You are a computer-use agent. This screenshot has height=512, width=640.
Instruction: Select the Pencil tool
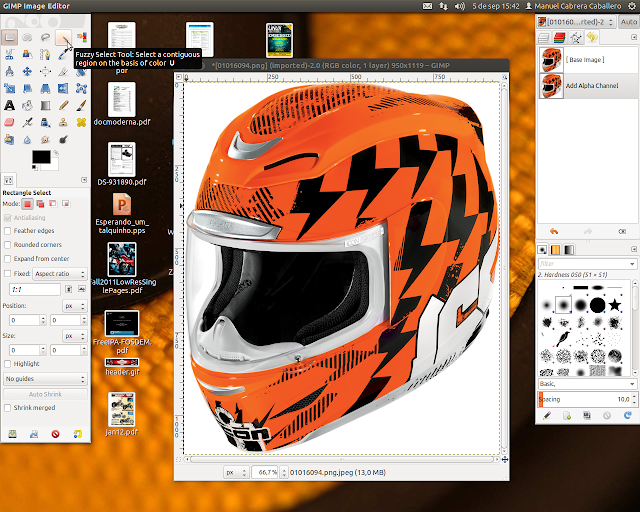(63, 105)
